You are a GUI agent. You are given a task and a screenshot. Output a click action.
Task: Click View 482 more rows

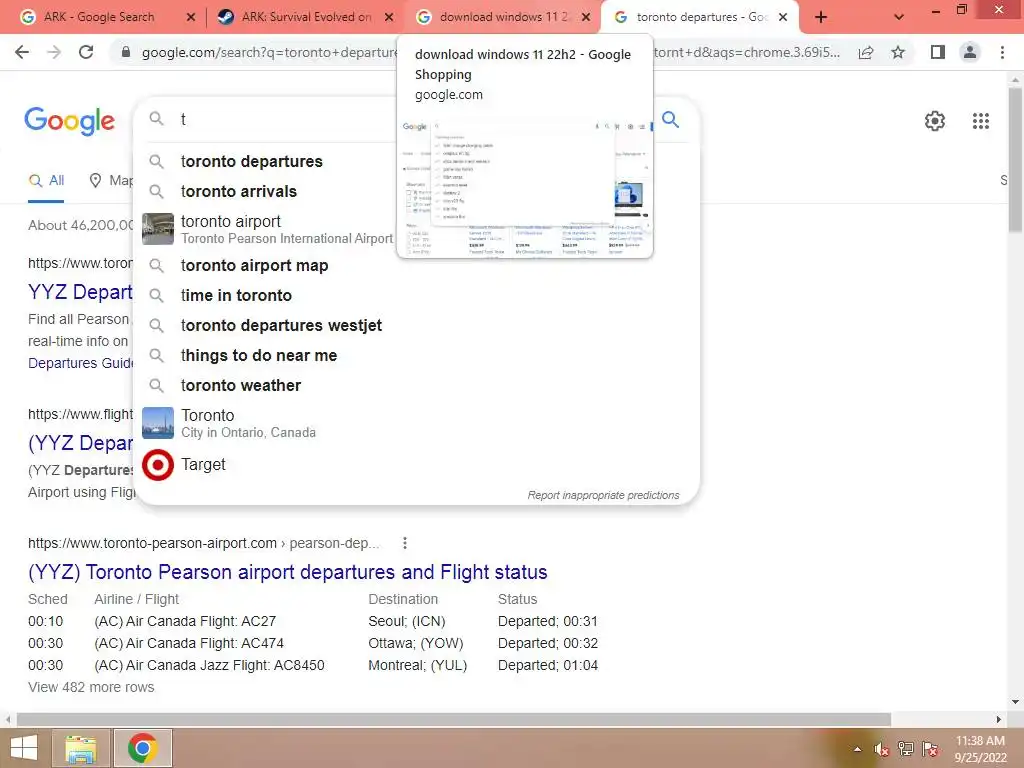click(x=91, y=688)
